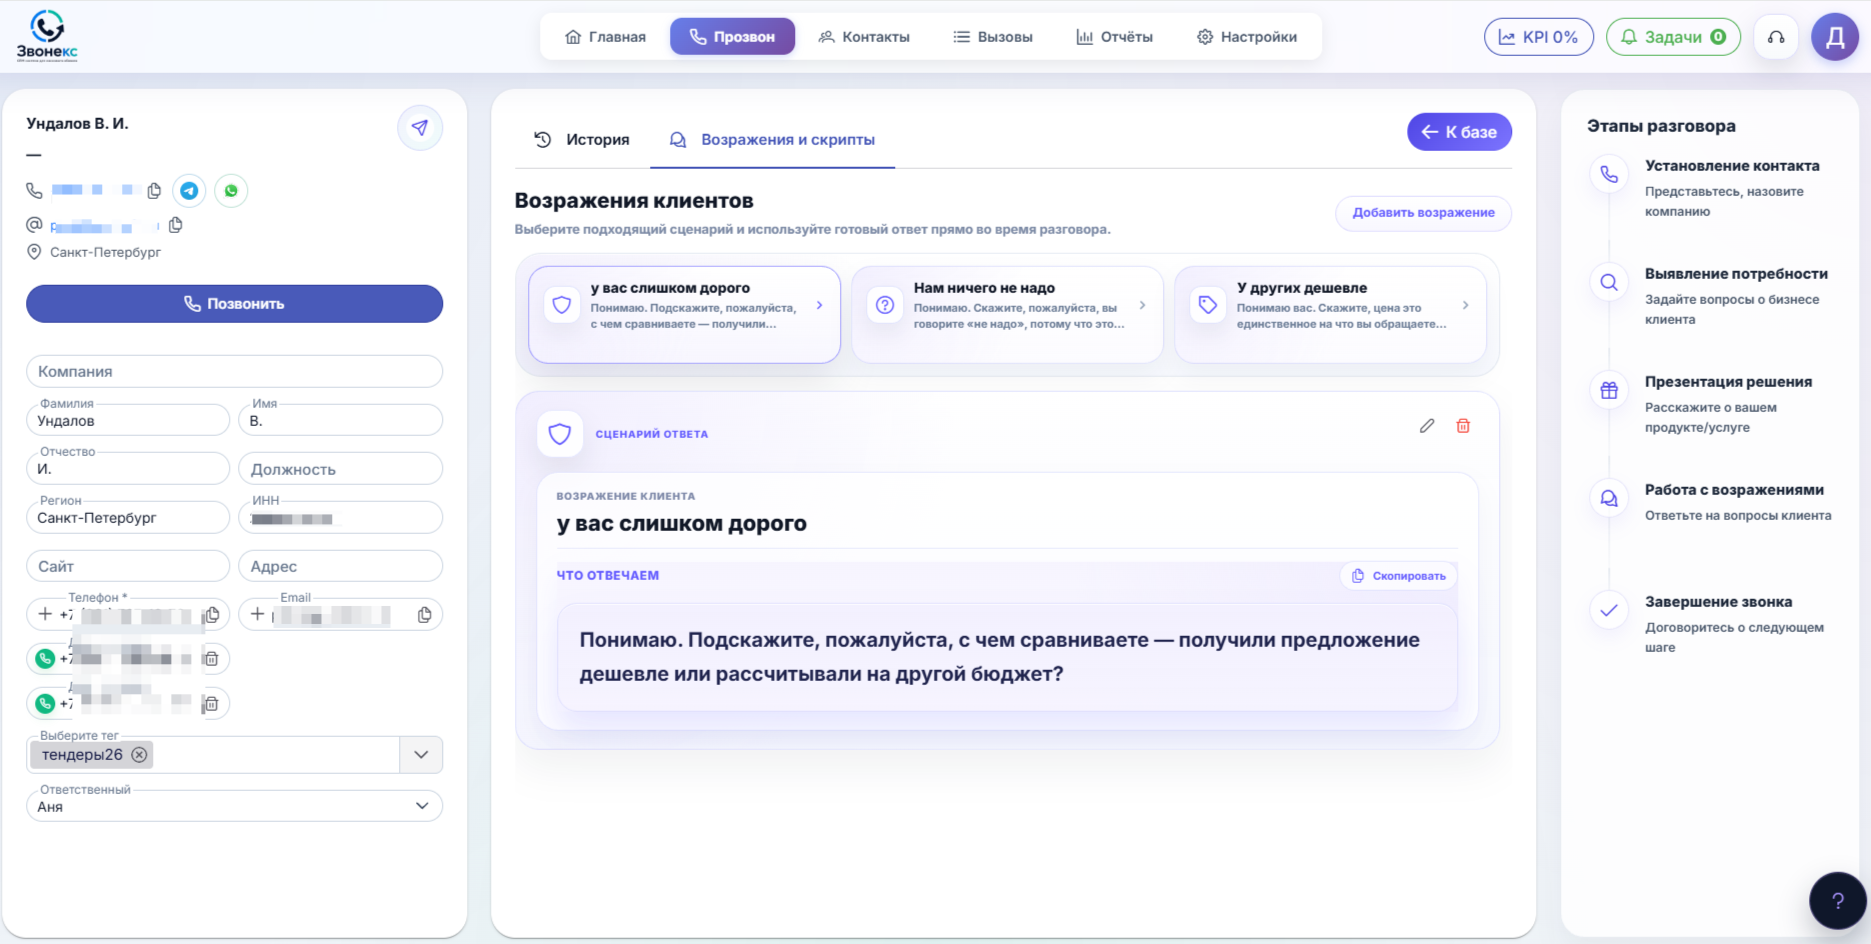
Task: Open the help question mark bubble
Action: tap(1838, 900)
